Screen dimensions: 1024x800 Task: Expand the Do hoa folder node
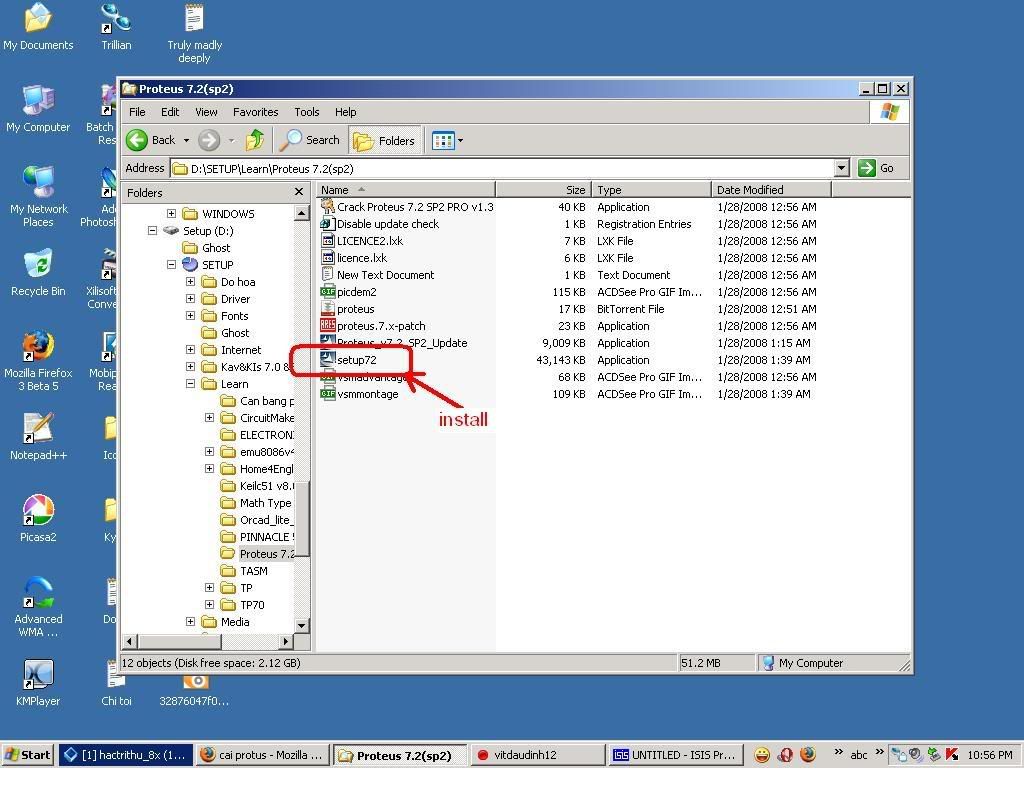[190, 281]
